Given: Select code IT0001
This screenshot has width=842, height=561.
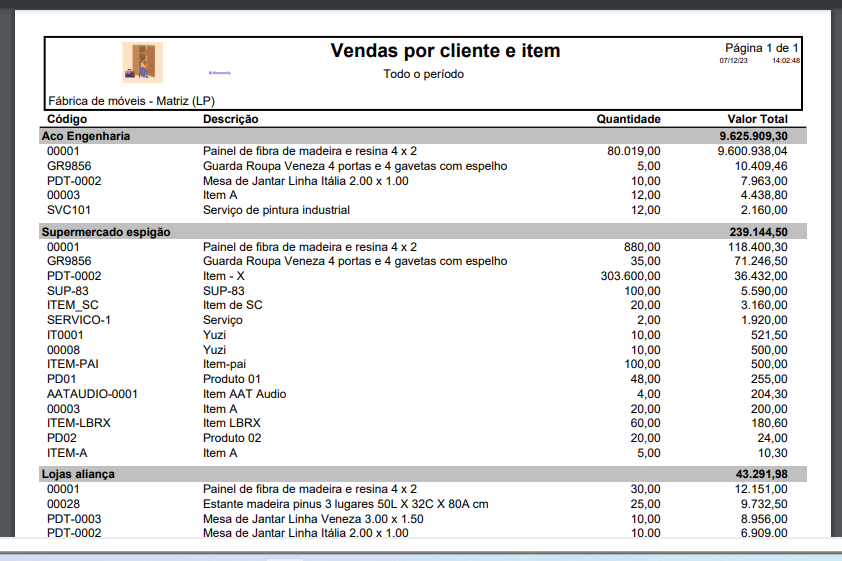Looking at the screenshot, I should (x=65, y=336).
